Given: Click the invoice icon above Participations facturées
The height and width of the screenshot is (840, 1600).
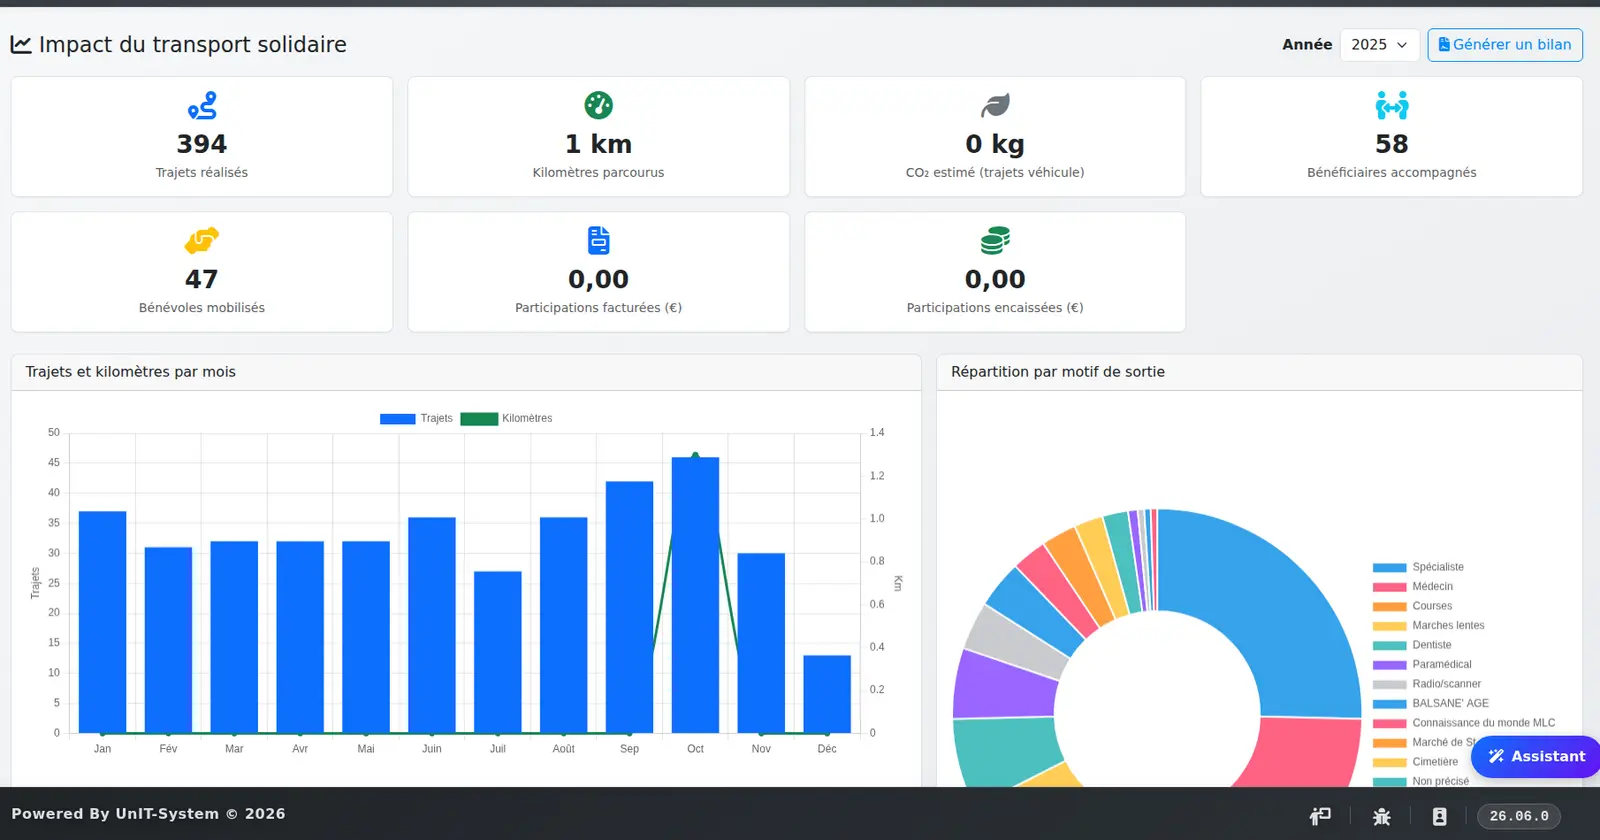Looking at the screenshot, I should 598,240.
